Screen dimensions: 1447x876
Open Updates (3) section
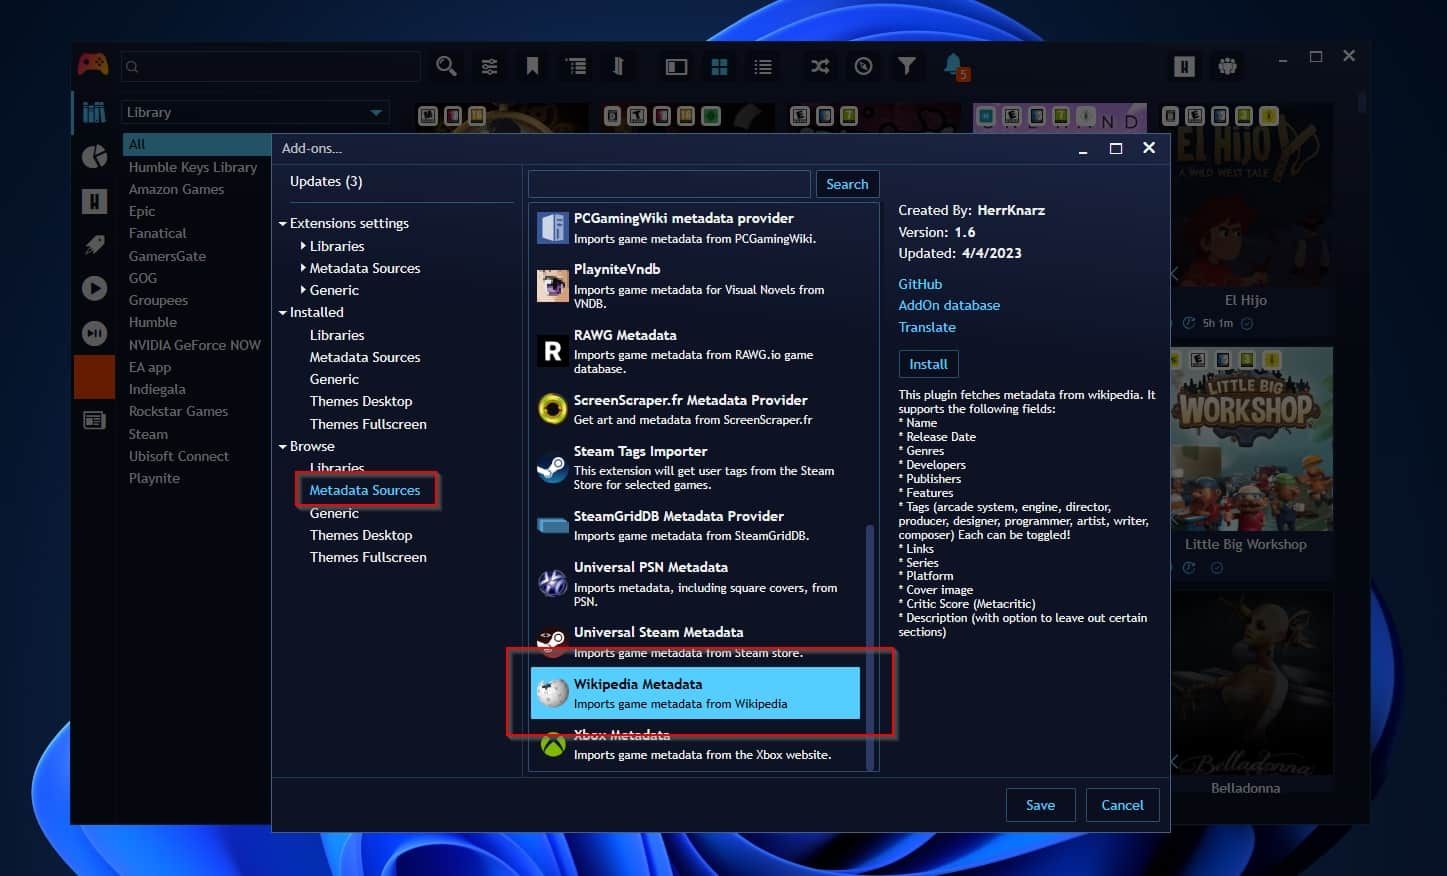point(326,181)
